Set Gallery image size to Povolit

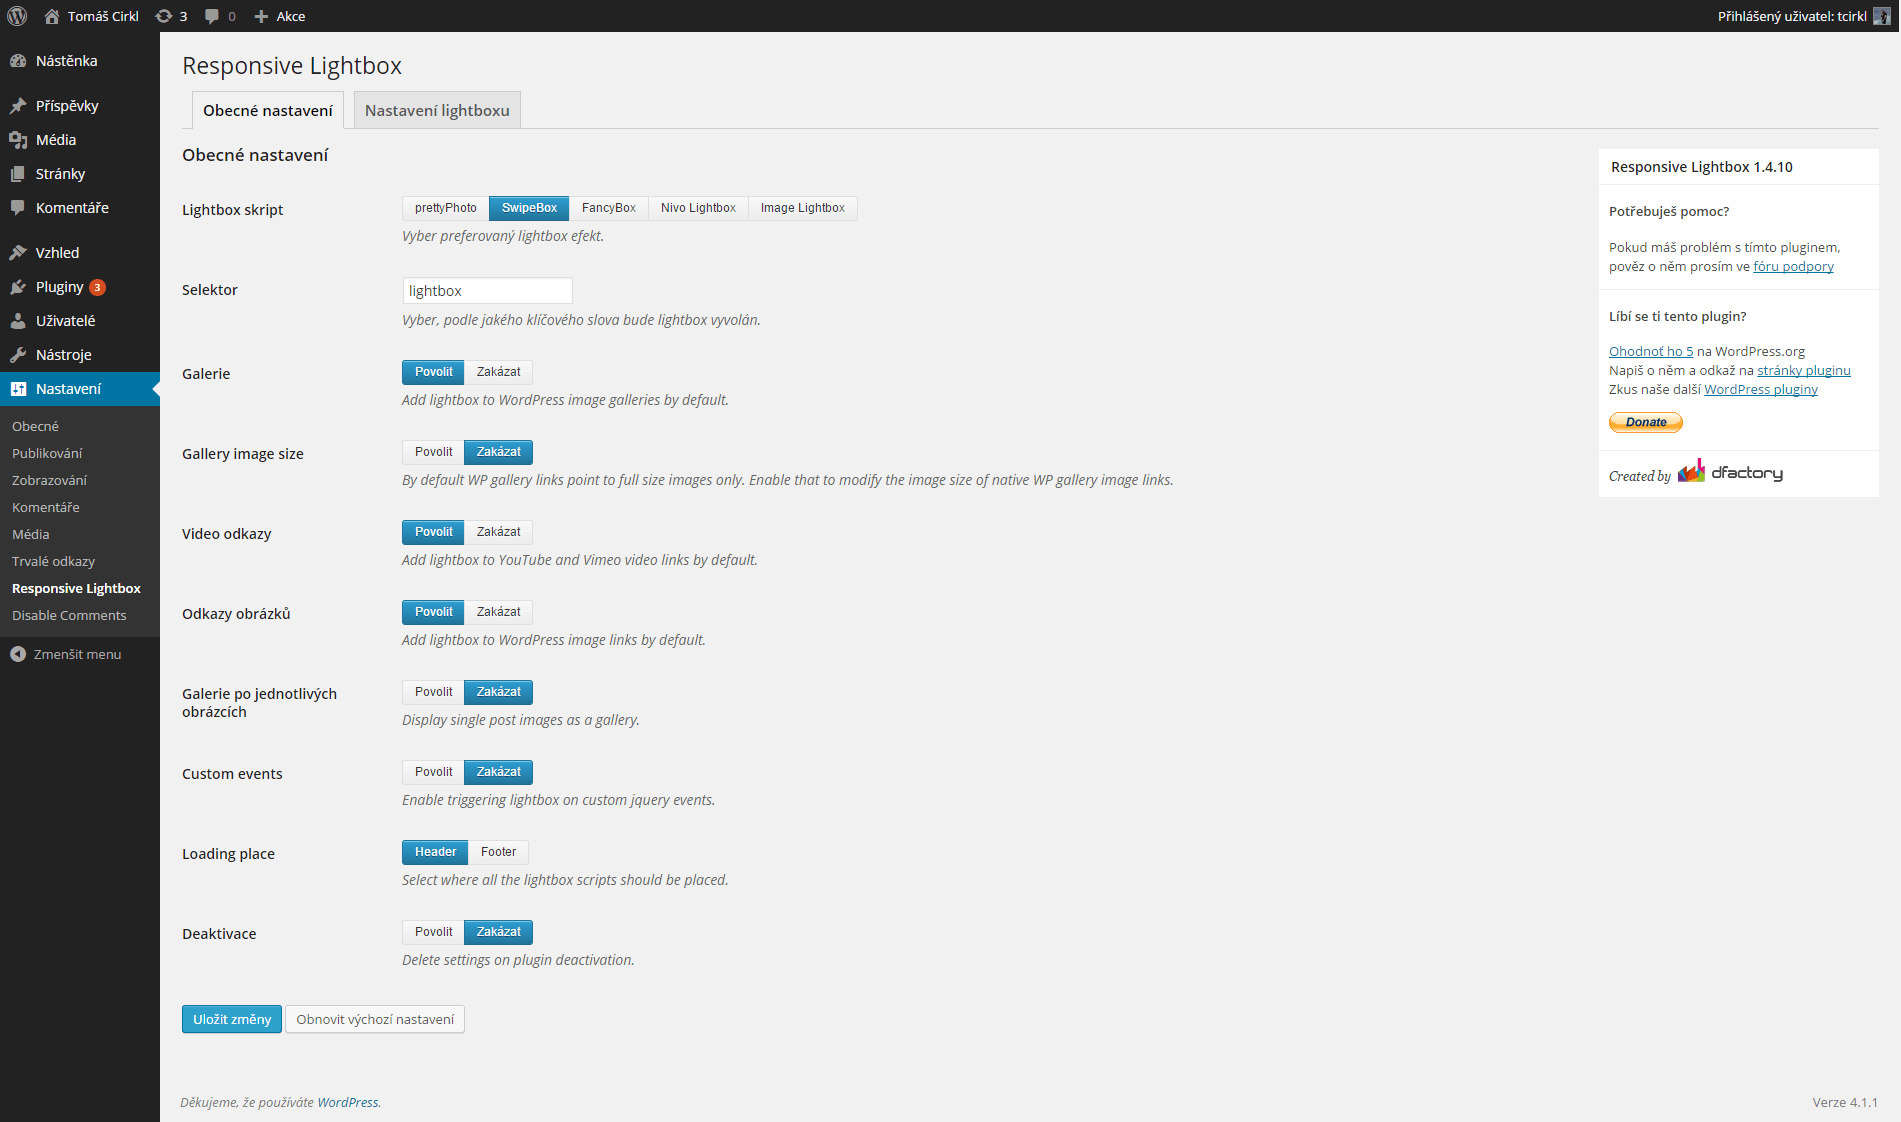(433, 452)
